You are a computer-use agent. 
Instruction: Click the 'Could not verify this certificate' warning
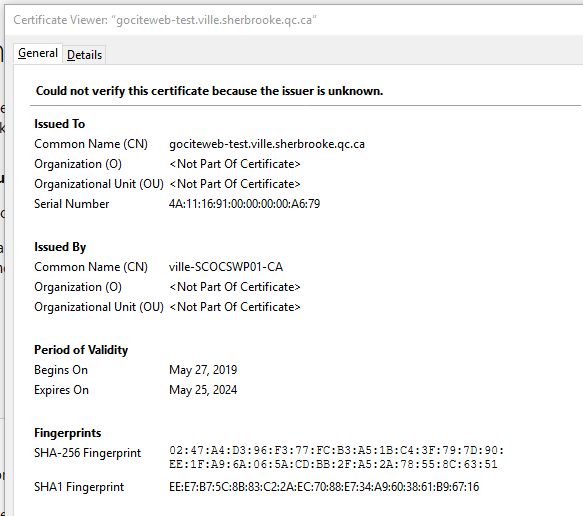tap(209, 91)
